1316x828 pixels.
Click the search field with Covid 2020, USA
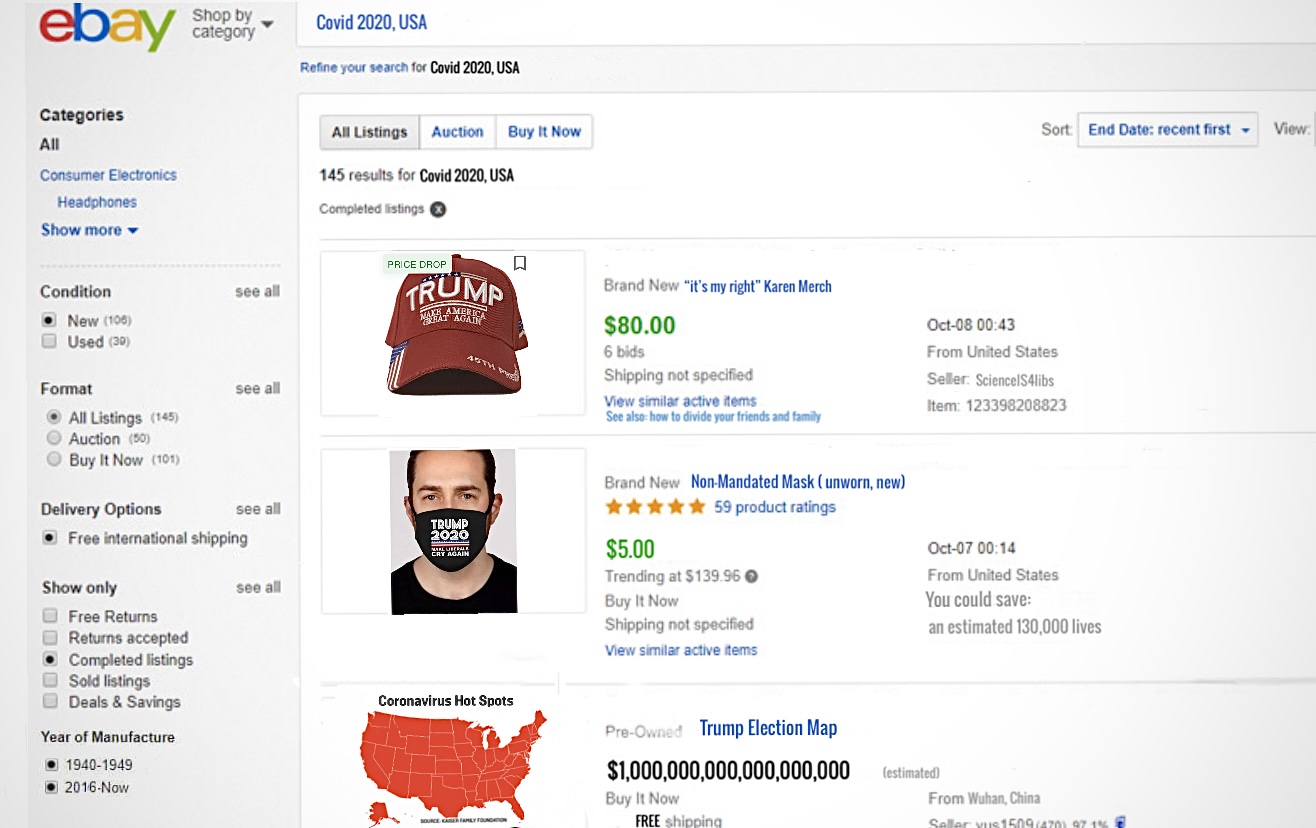700,22
